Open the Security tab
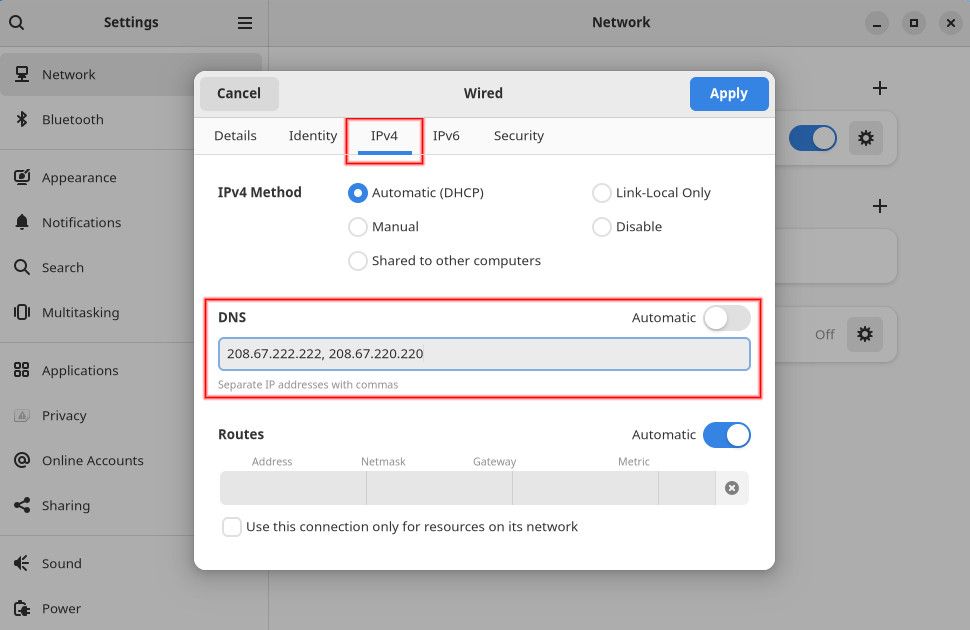 518,135
